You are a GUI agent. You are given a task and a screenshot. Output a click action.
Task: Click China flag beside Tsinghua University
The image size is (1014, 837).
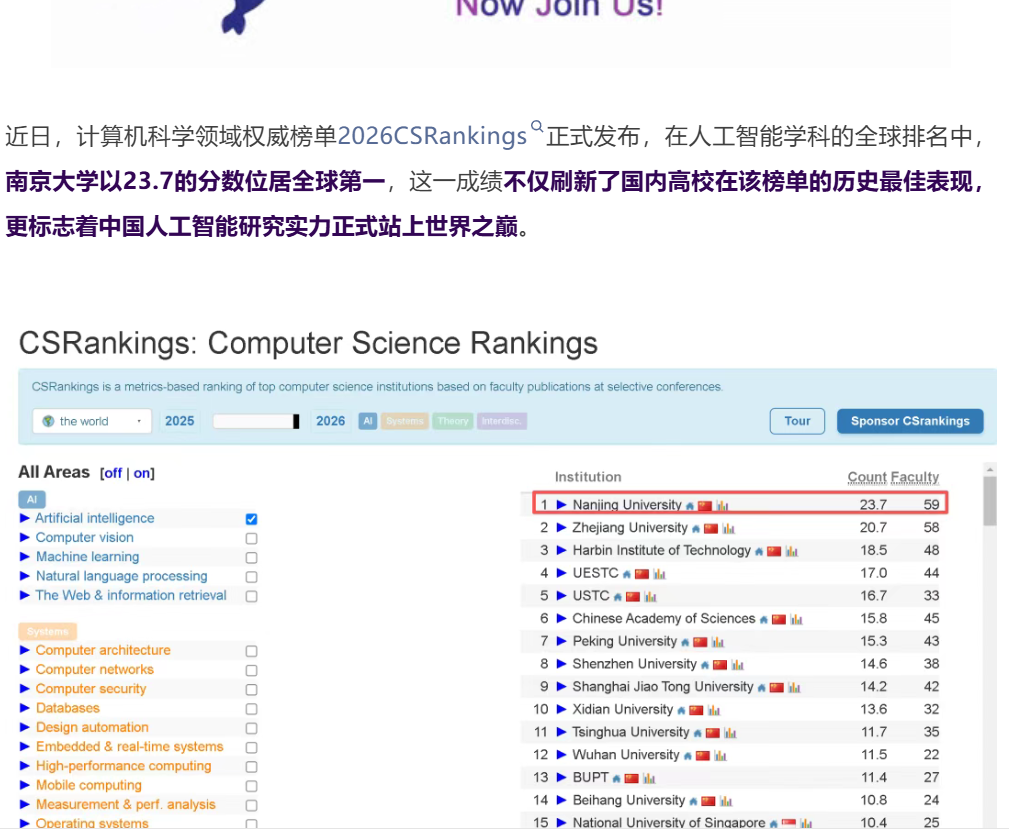tap(713, 733)
